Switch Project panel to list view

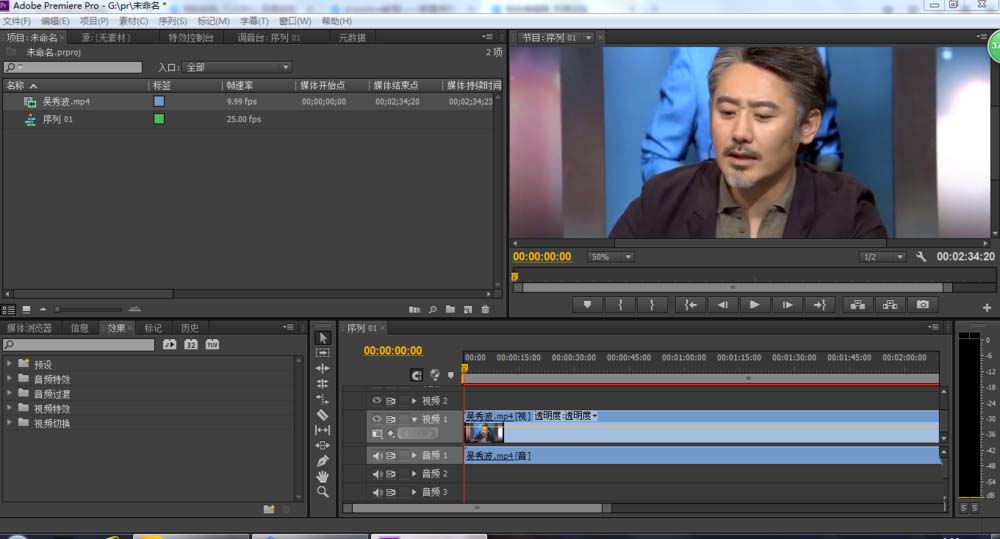coord(8,309)
